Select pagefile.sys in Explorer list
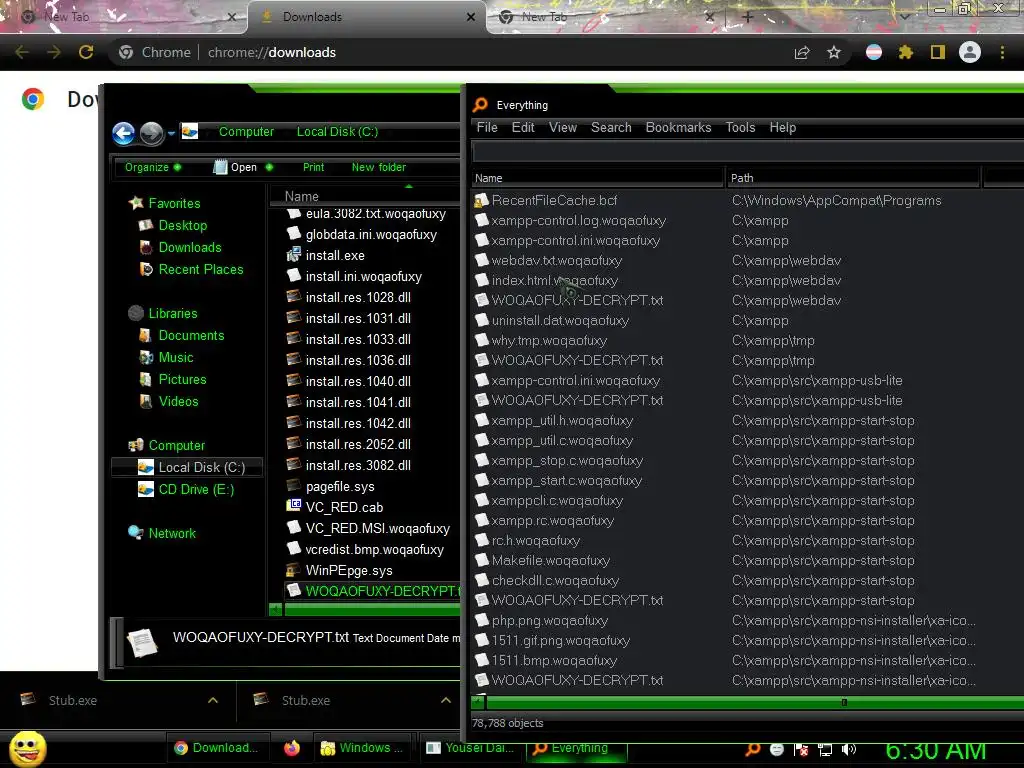Viewport: 1024px width, 768px height. pos(330,487)
